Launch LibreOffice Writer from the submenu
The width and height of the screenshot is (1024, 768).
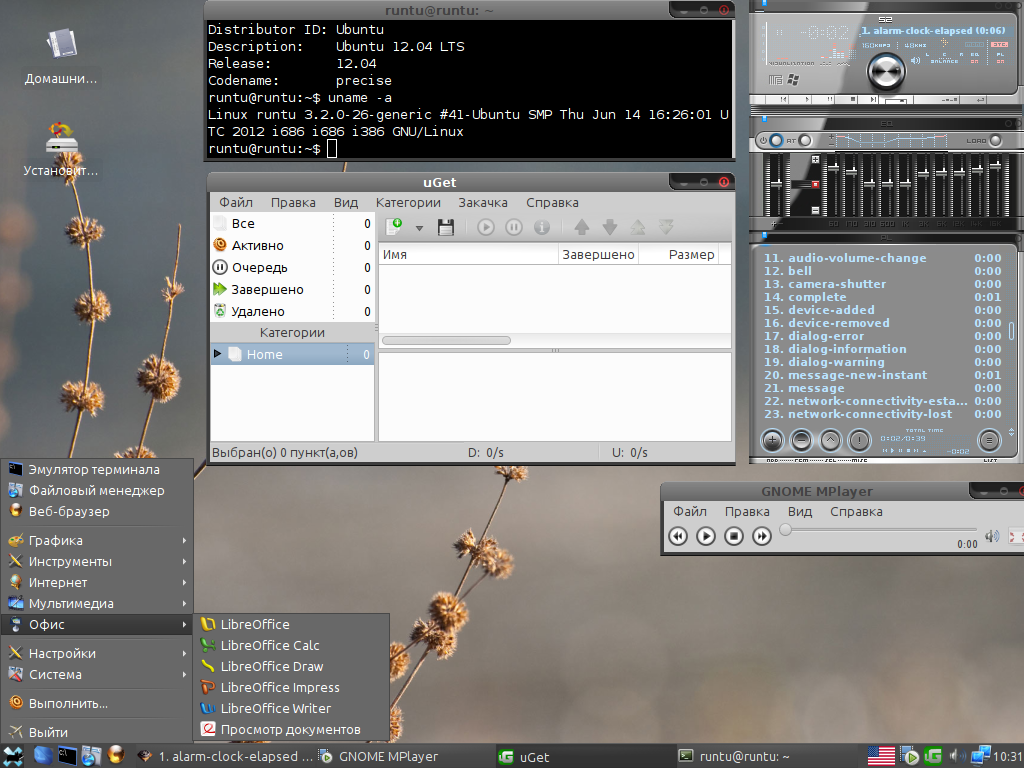(292, 708)
